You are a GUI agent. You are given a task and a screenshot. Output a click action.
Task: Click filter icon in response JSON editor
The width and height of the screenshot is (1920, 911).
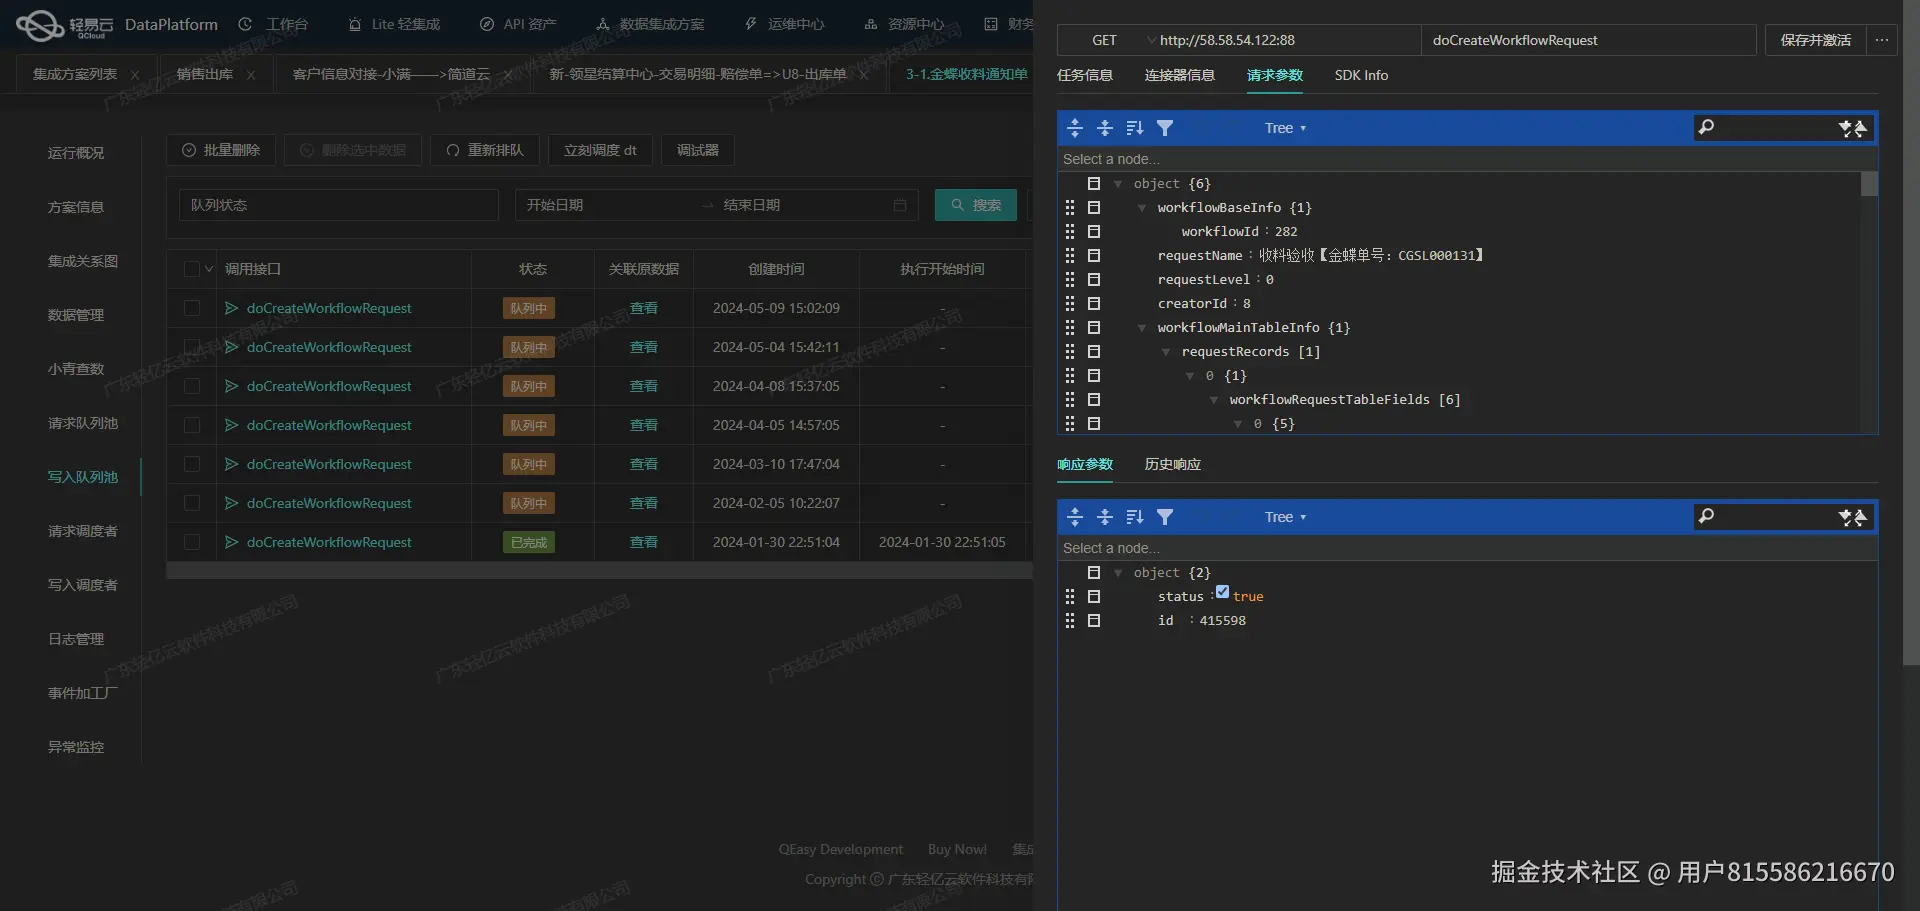point(1165,517)
